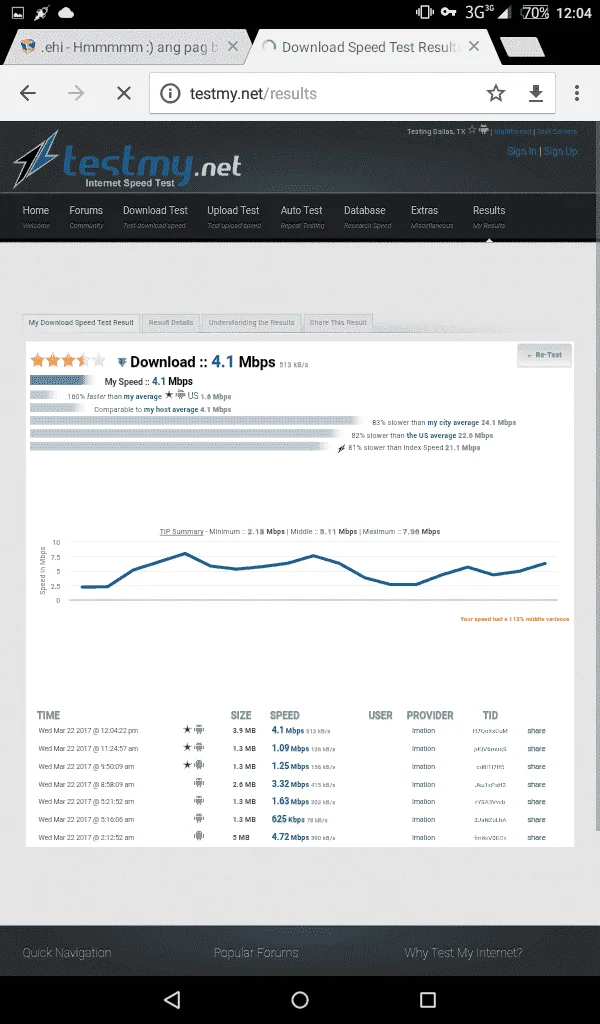Click the Android icon in 8:58:09 am row
Image resolution: width=600 pixels, height=1024 pixels.
click(x=199, y=782)
